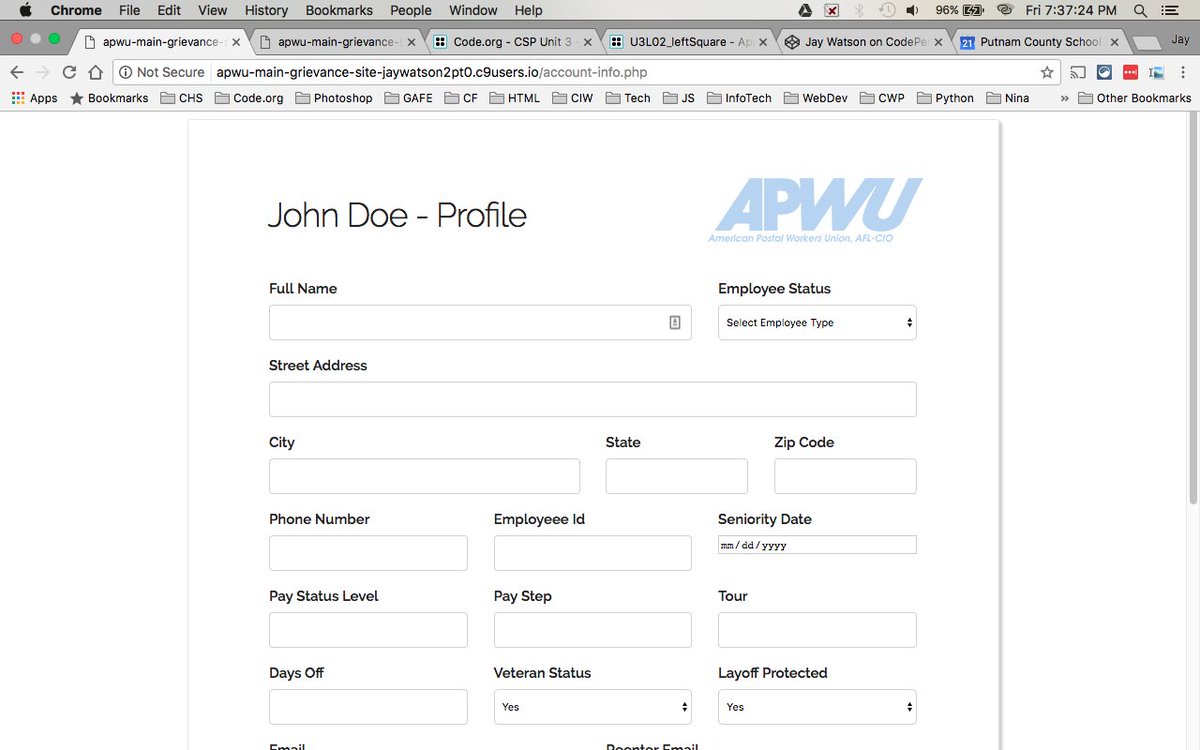This screenshot has width=1200, height=750.
Task: Click the Wi-Fi status icon
Action: pos(1005,10)
